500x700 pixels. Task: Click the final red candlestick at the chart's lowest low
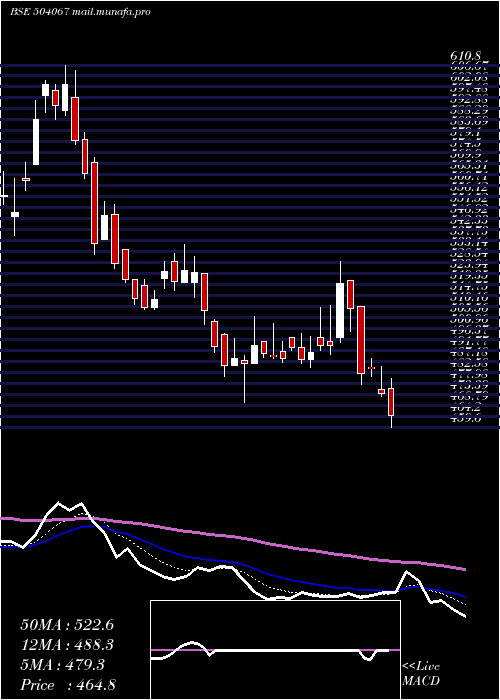coord(391,402)
